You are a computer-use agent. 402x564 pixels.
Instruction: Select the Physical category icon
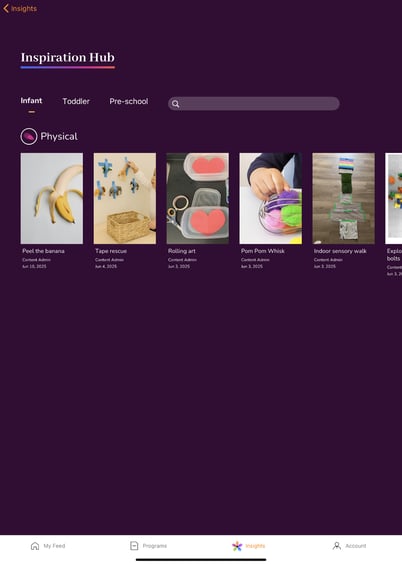[29, 137]
